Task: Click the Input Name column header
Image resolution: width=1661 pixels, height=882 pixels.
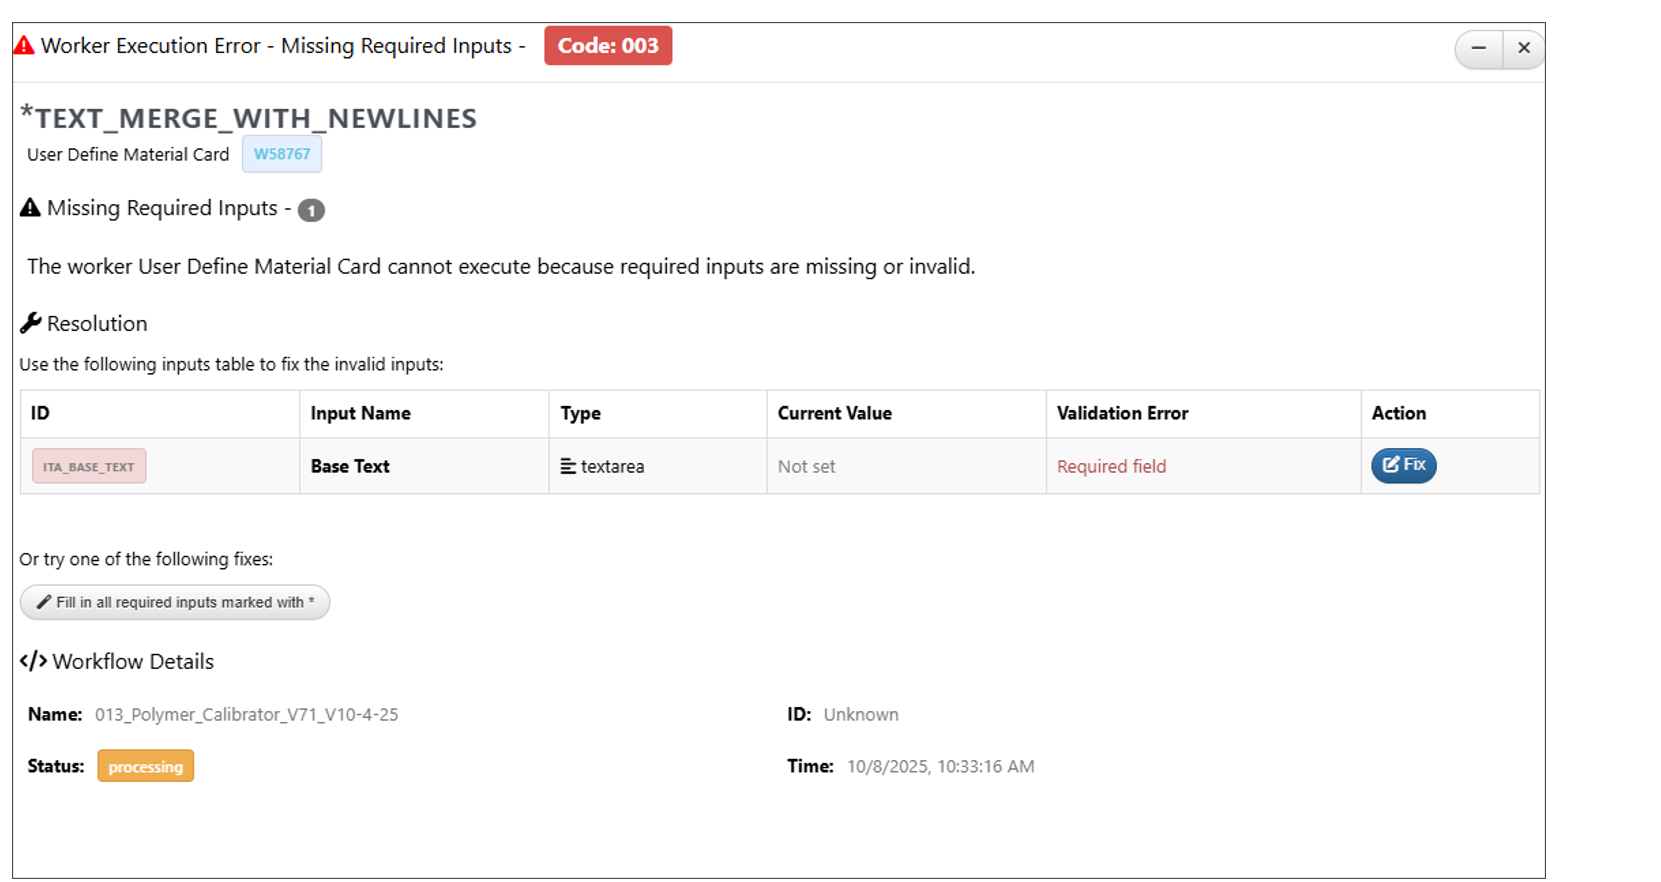Action: [360, 413]
